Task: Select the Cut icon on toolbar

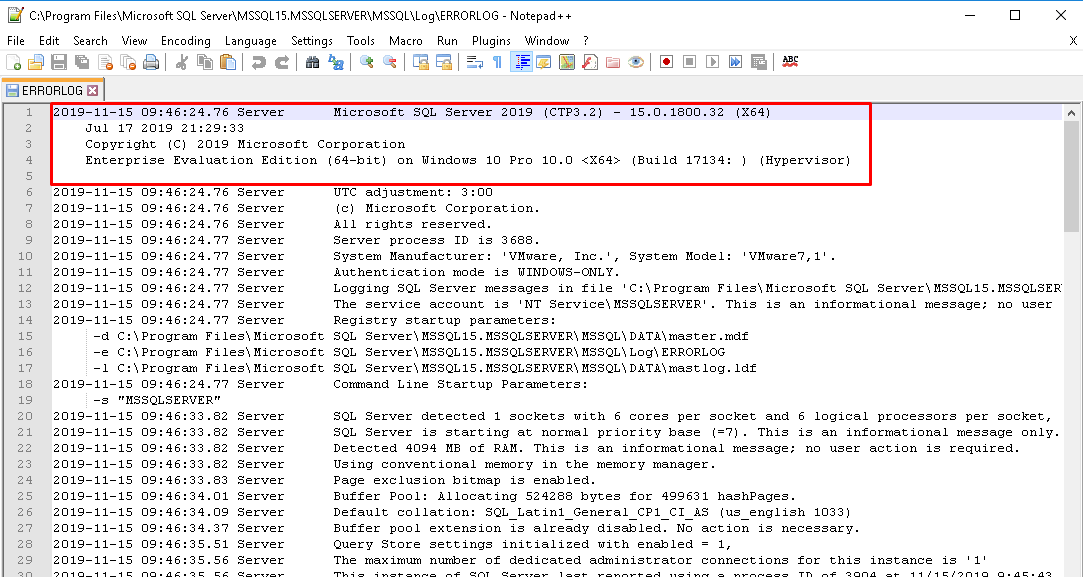Action: 181,62
